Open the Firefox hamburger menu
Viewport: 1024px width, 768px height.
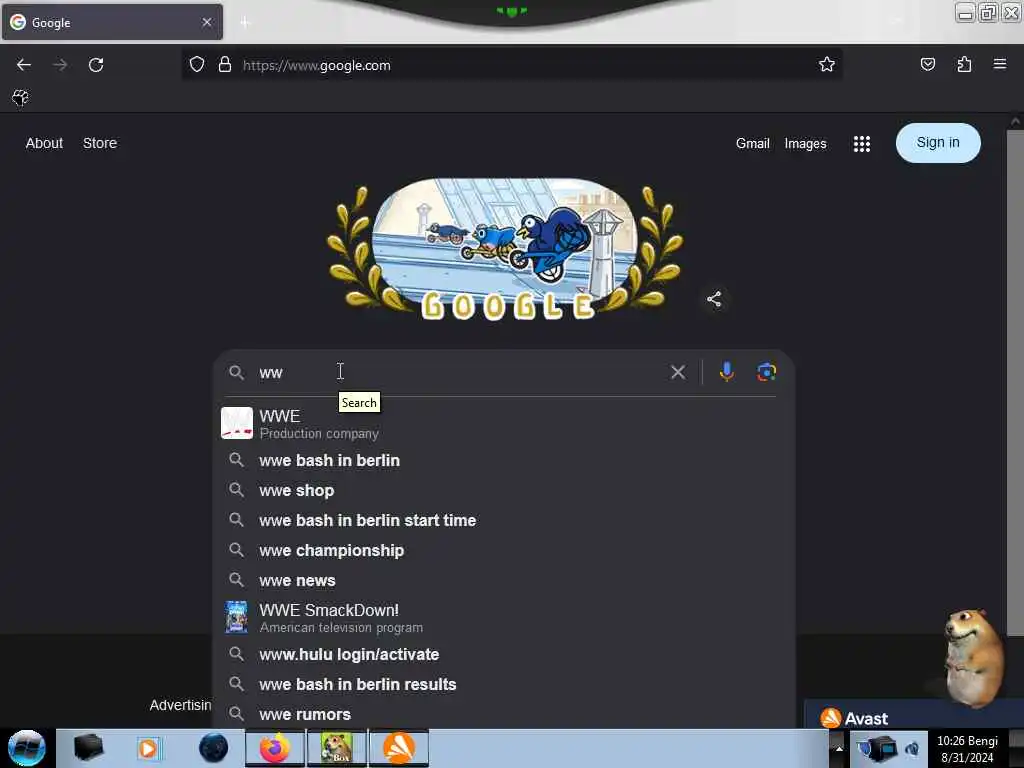pyautogui.click(x=1000, y=64)
